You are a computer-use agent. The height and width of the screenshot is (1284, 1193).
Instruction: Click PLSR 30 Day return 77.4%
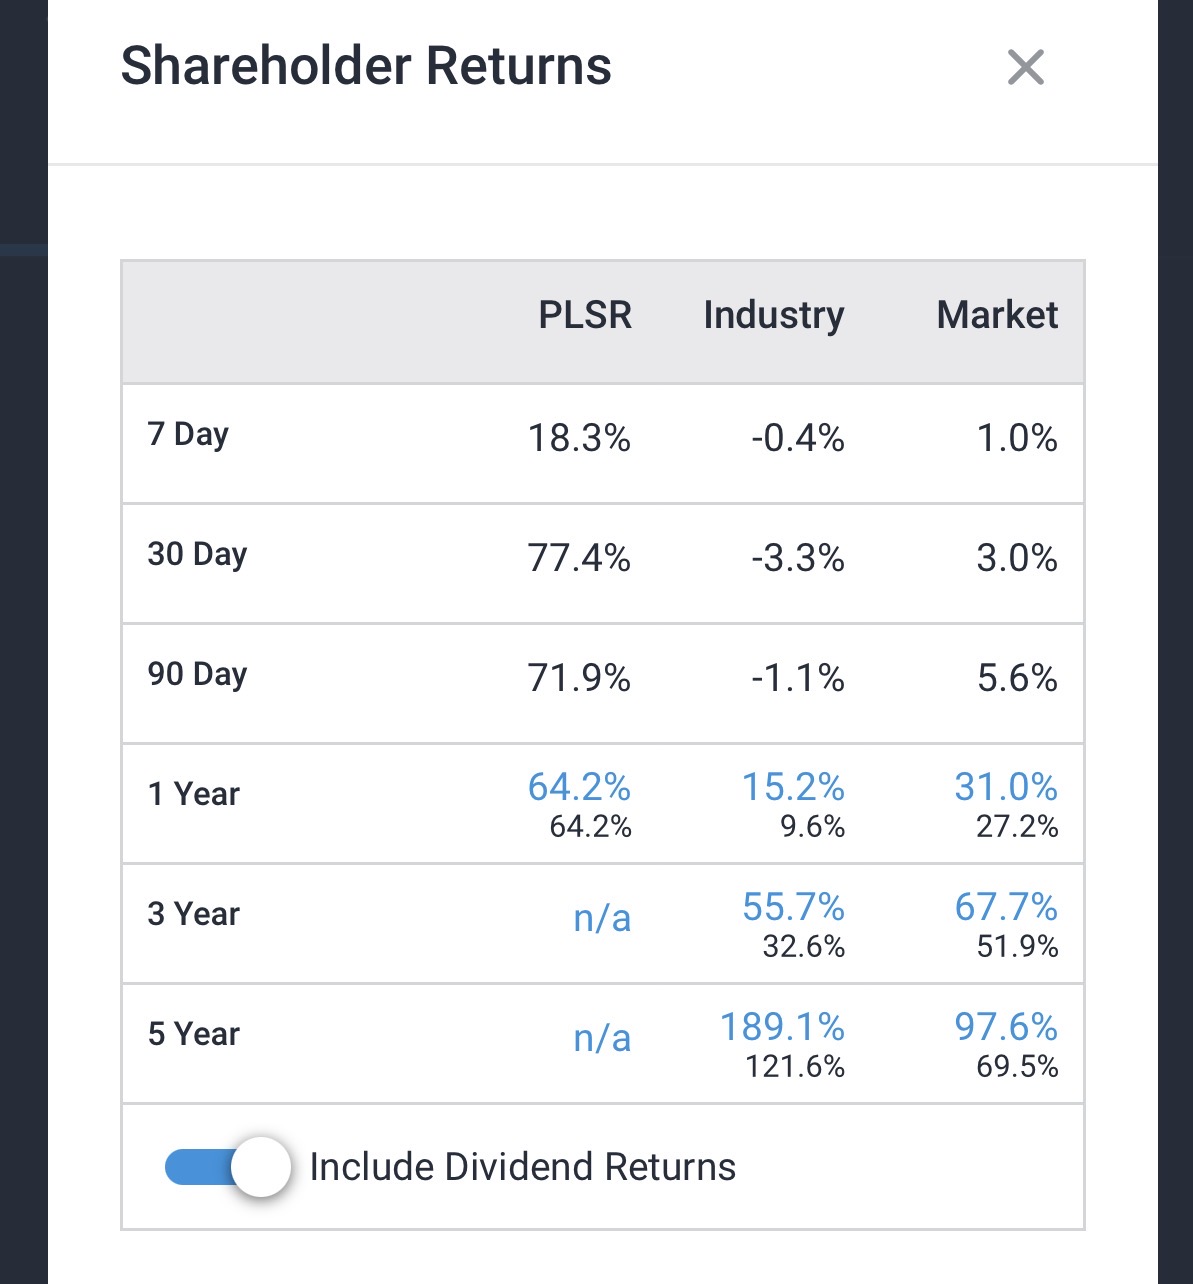click(x=579, y=558)
